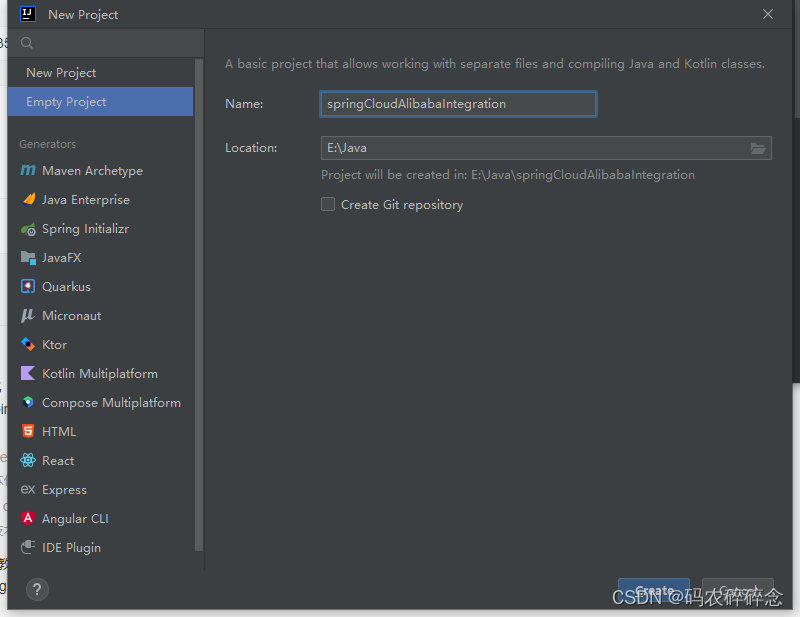Select Micronaut generator label

pyautogui.click(x=71, y=316)
